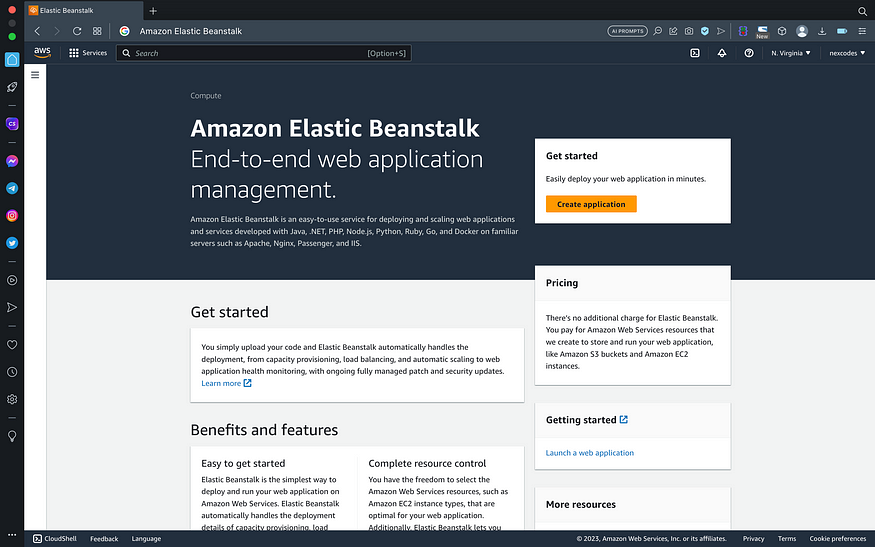The image size is (875, 547).
Task: Open the Messenger sidebar icon
Action: coord(12,161)
